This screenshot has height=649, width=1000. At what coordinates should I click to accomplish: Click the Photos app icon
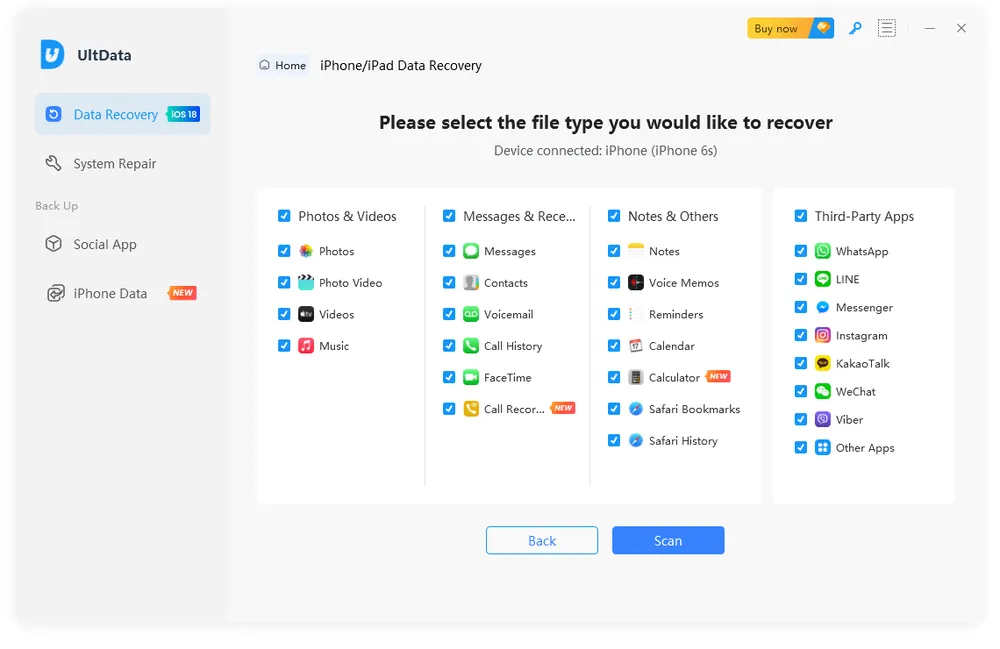pos(306,251)
